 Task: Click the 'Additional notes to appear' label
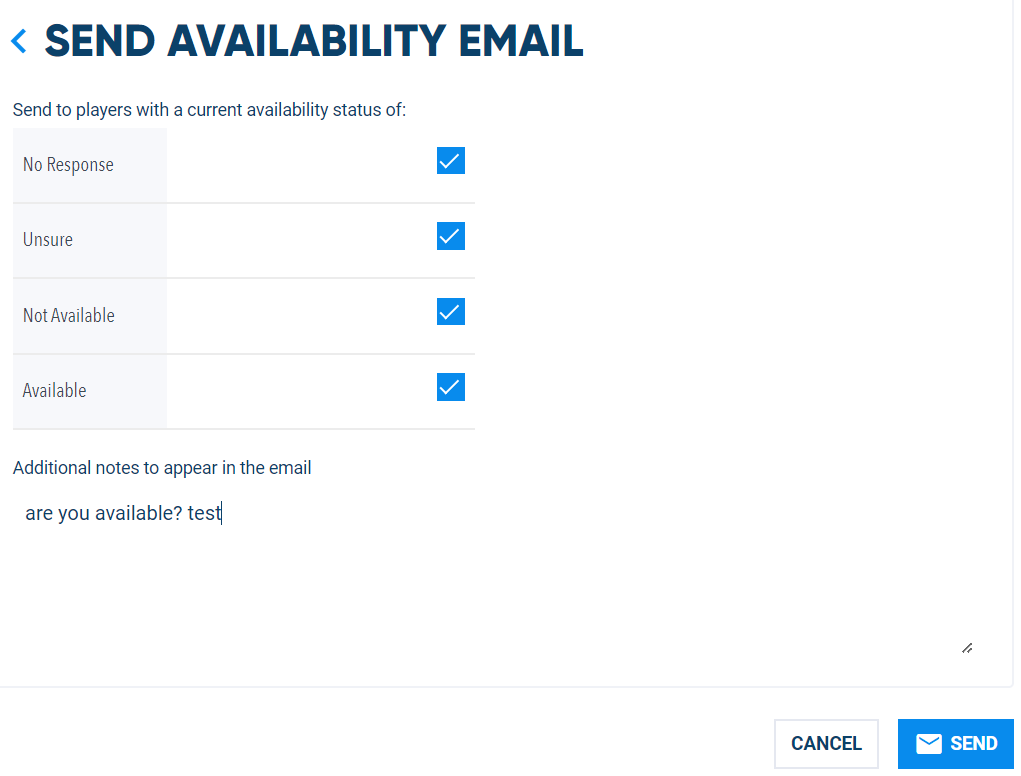pos(162,468)
